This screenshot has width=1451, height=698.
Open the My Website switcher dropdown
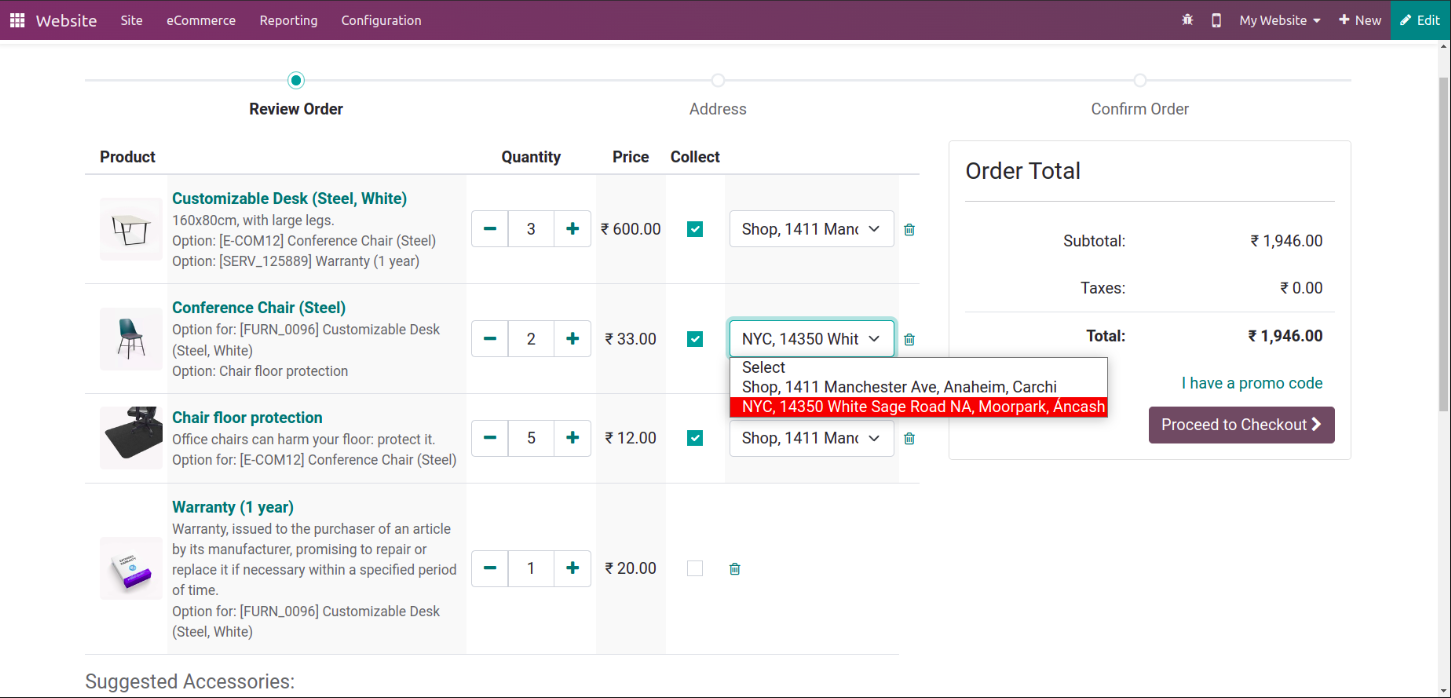(x=1279, y=20)
